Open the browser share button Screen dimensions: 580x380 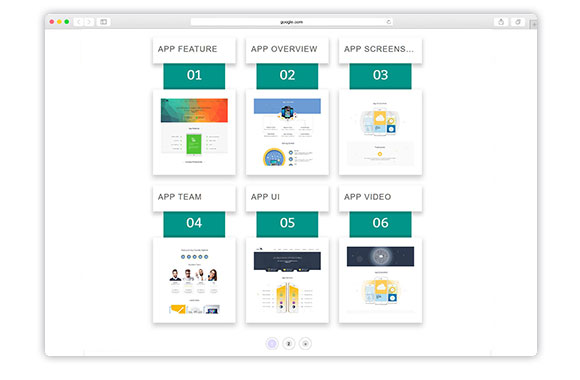(x=501, y=22)
